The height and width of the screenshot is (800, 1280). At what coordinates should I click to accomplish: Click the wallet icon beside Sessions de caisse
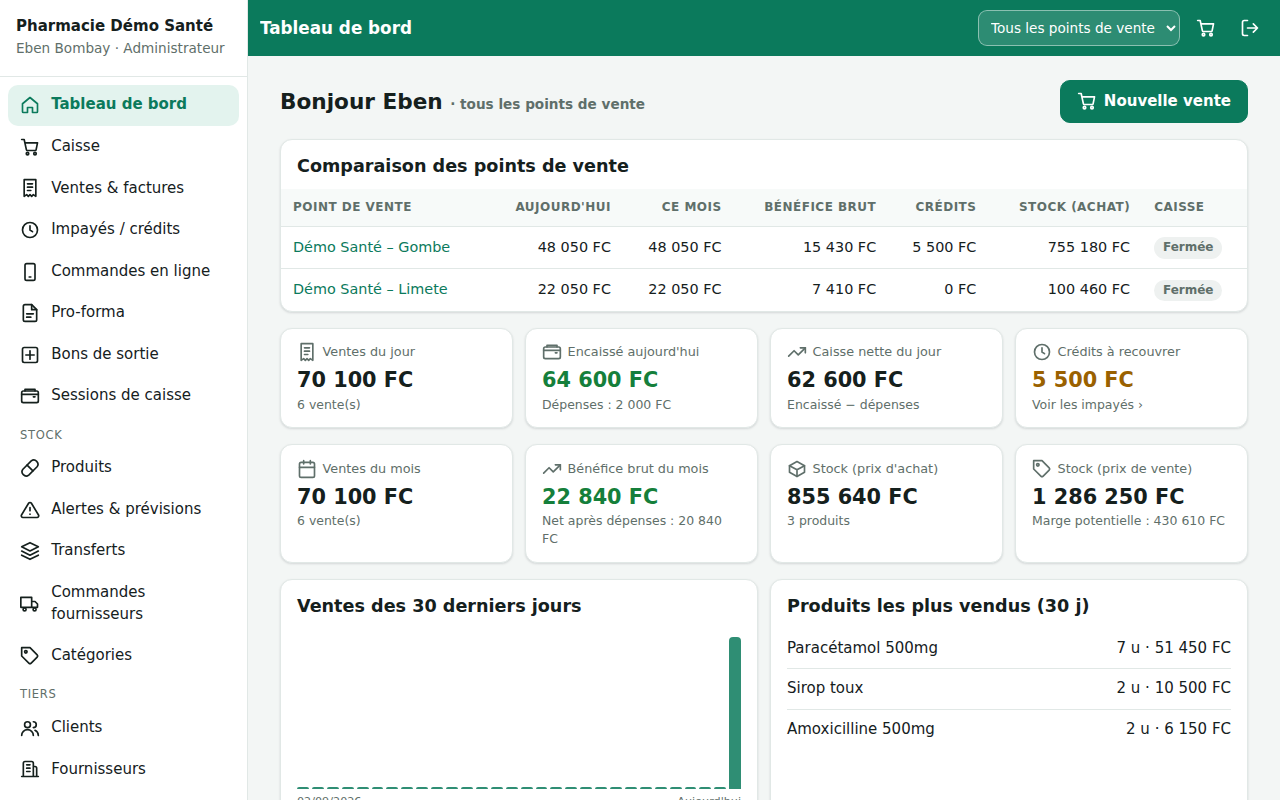point(30,395)
